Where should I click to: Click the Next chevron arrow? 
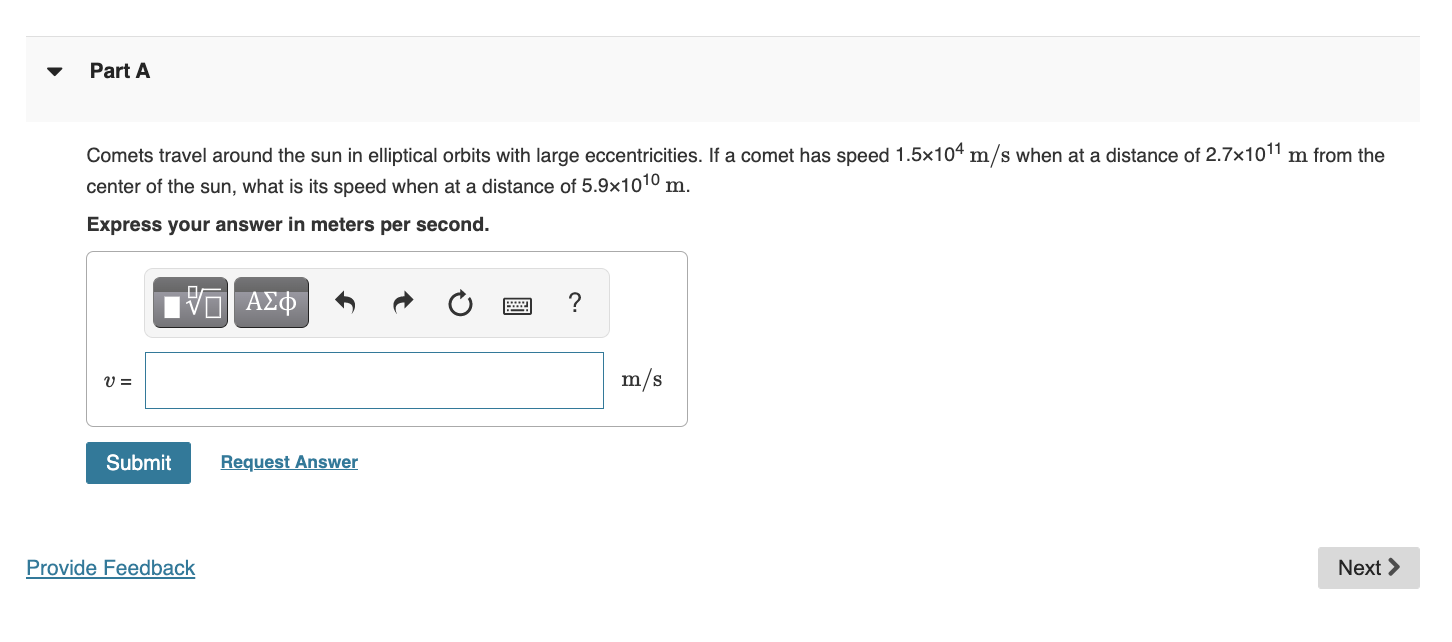point(1391,567)
